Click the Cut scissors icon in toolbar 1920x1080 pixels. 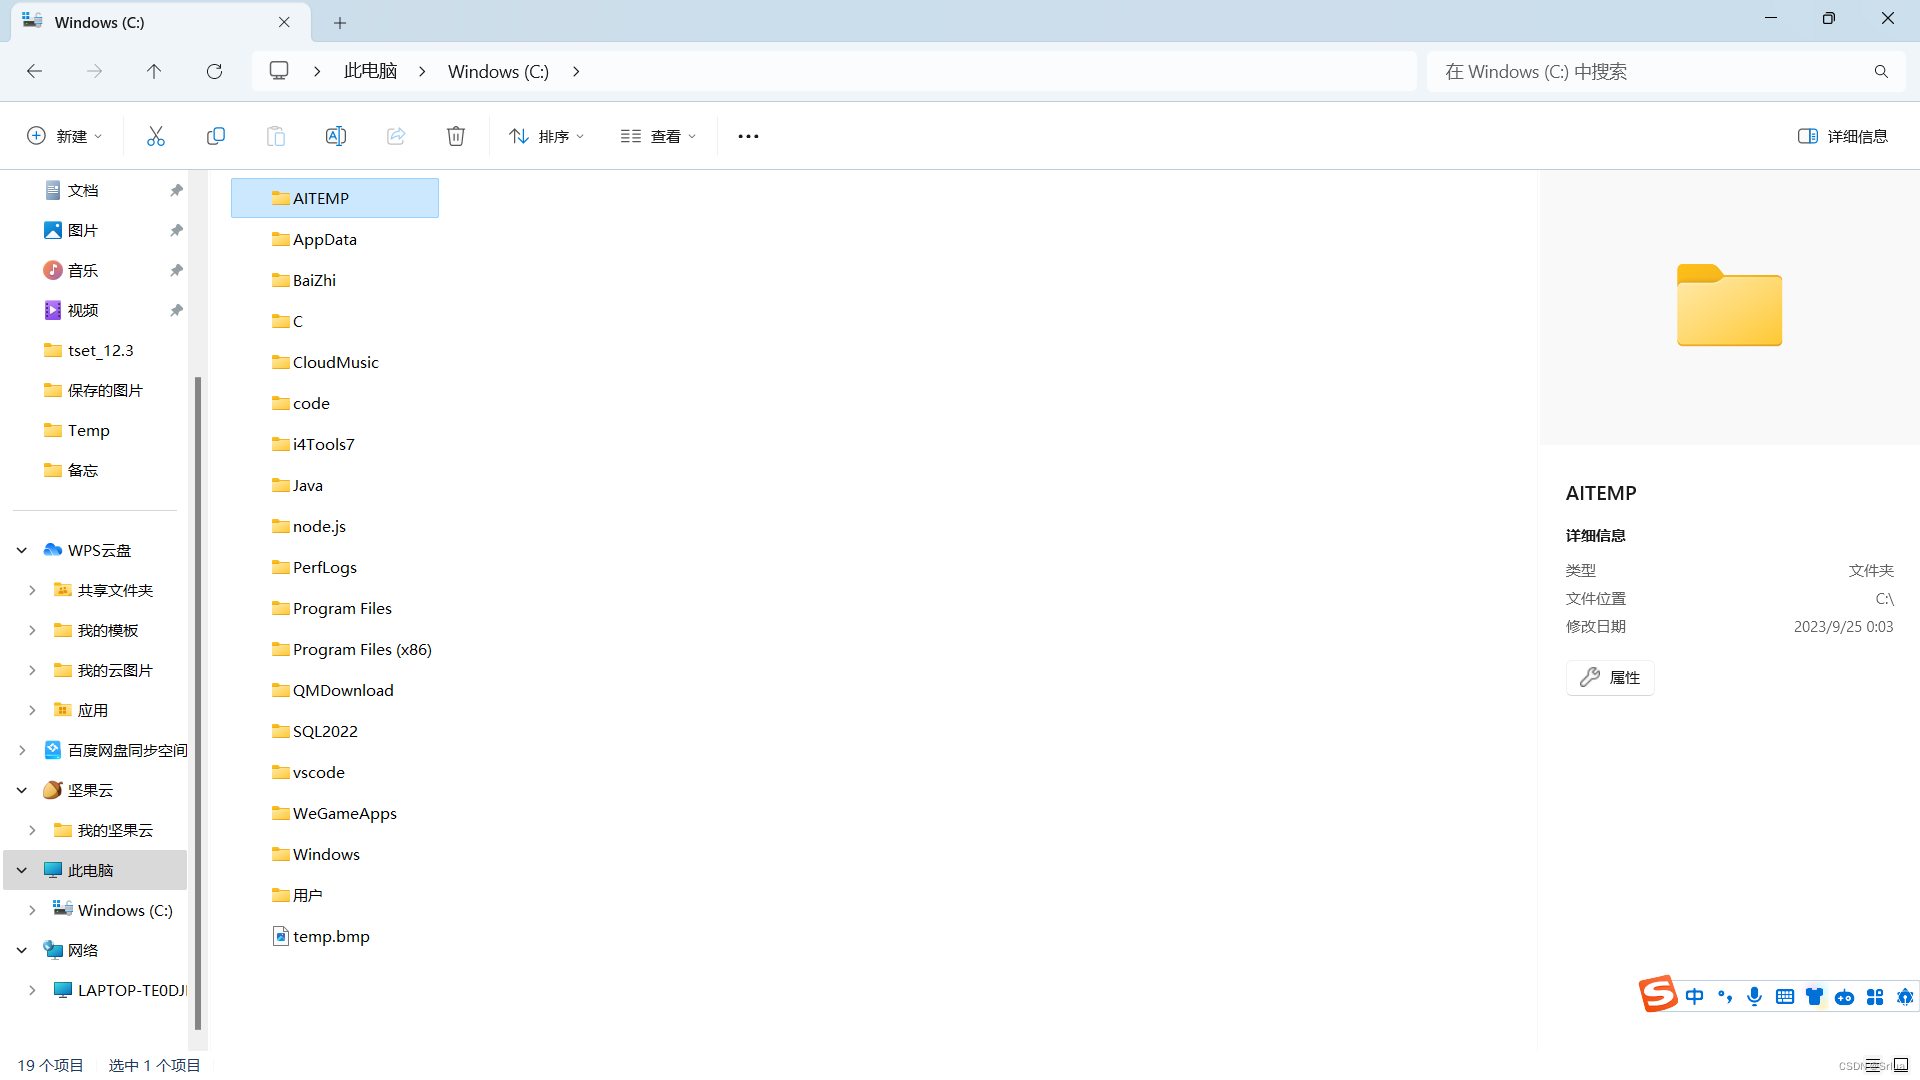coord(156,136)
